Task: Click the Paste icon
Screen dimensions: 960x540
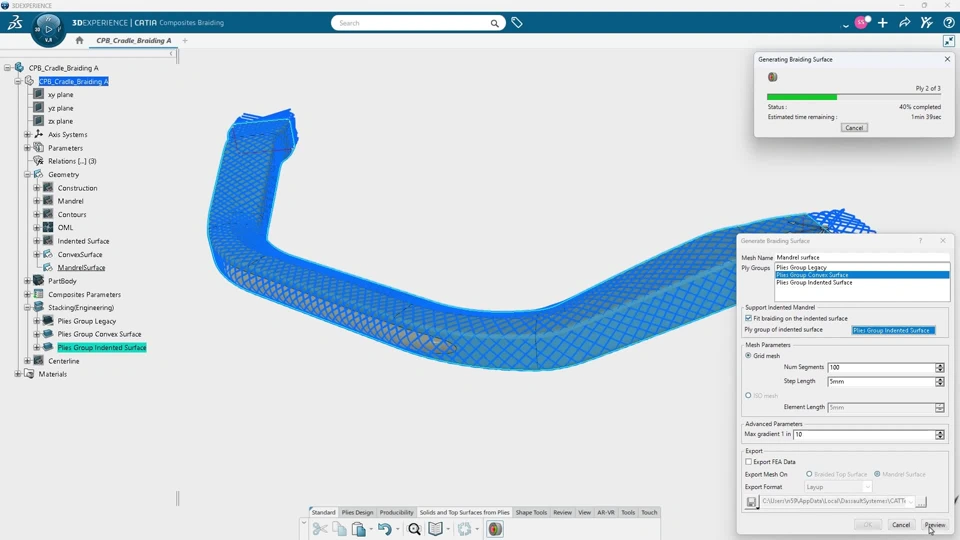Action: coord(359,529)
